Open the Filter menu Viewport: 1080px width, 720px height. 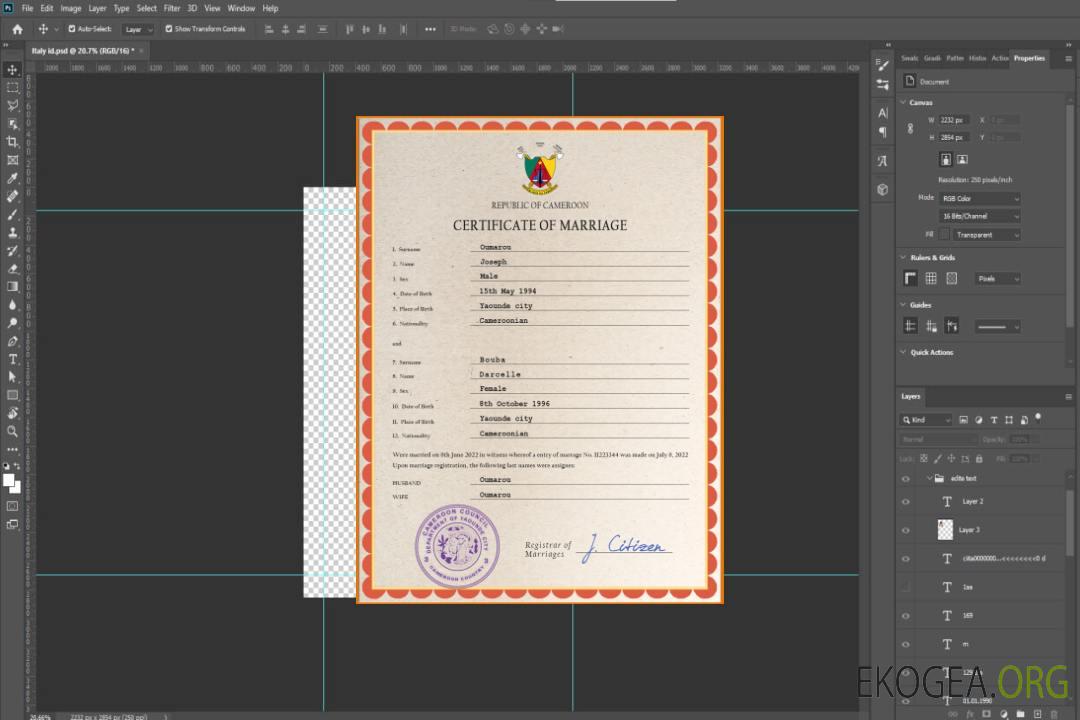click(172, 8)
